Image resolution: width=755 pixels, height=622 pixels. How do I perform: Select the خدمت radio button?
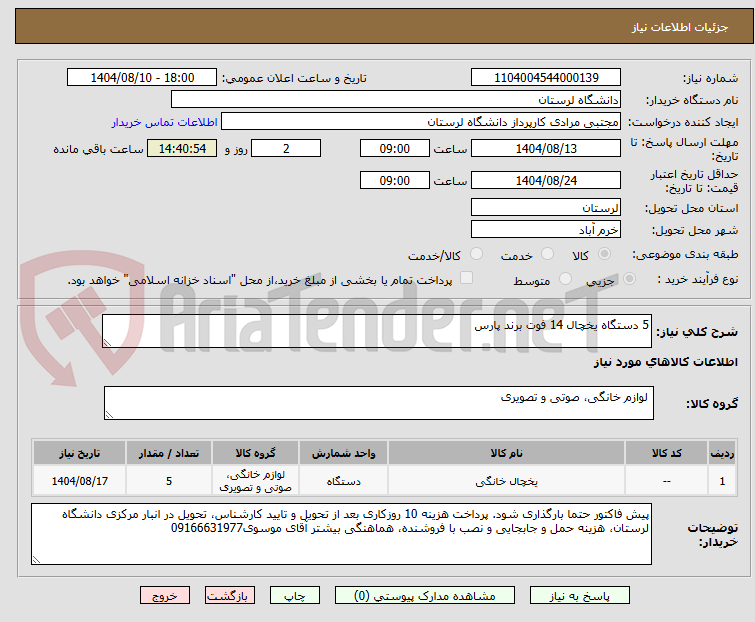[547, 254]
